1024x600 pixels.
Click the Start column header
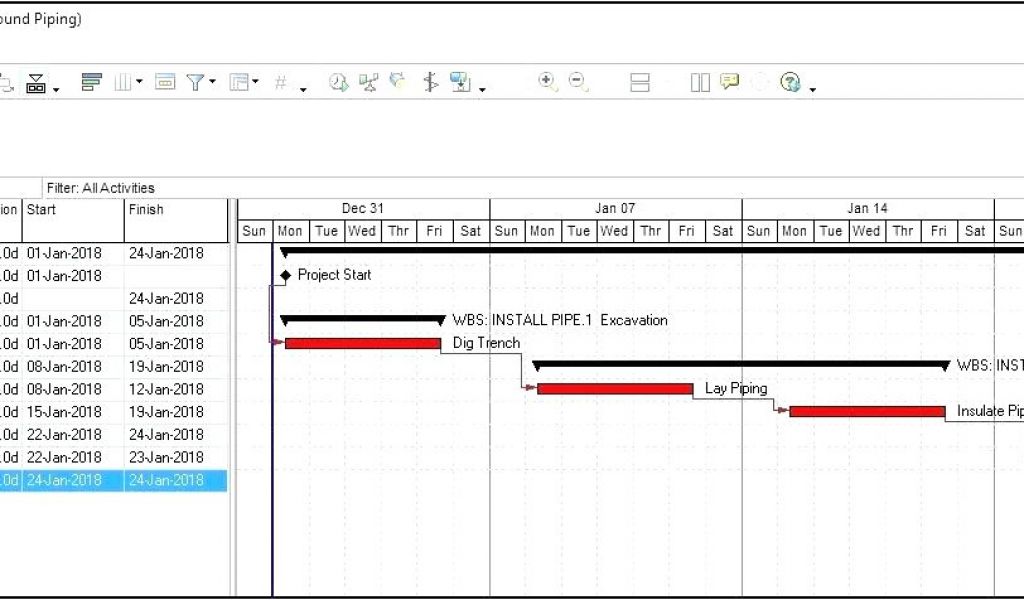[x=72, y=210]
